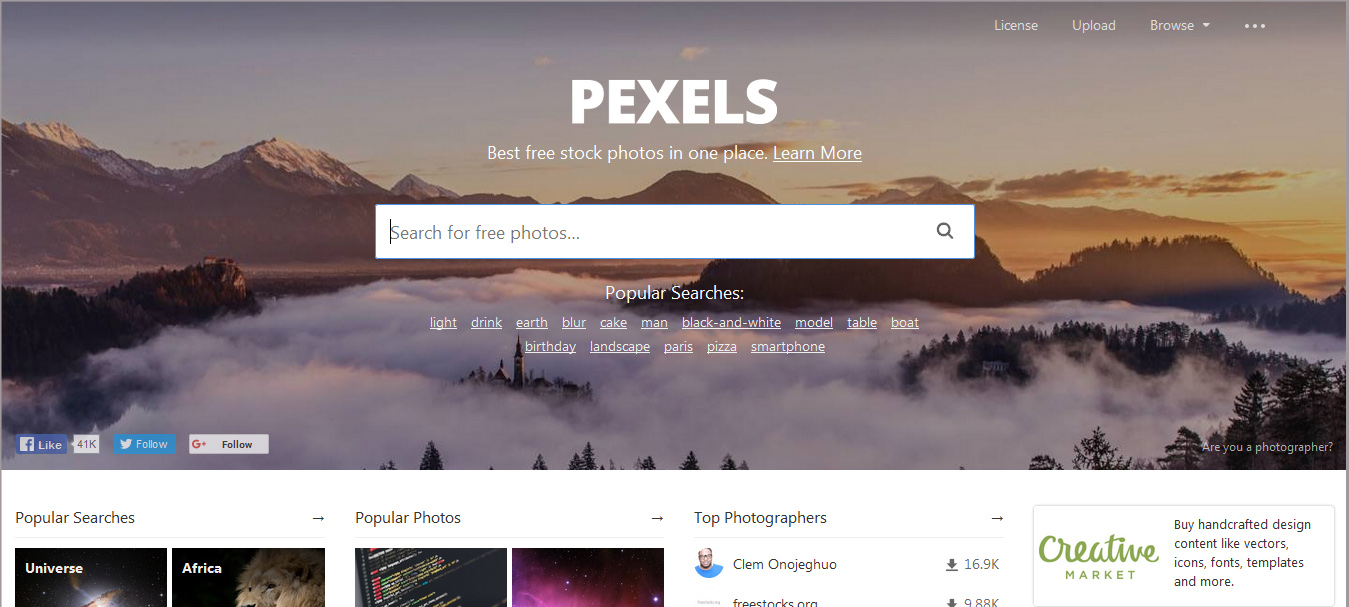Open the Creative Market advertisement
The image size is (1349, 607).
[1184, 555]
